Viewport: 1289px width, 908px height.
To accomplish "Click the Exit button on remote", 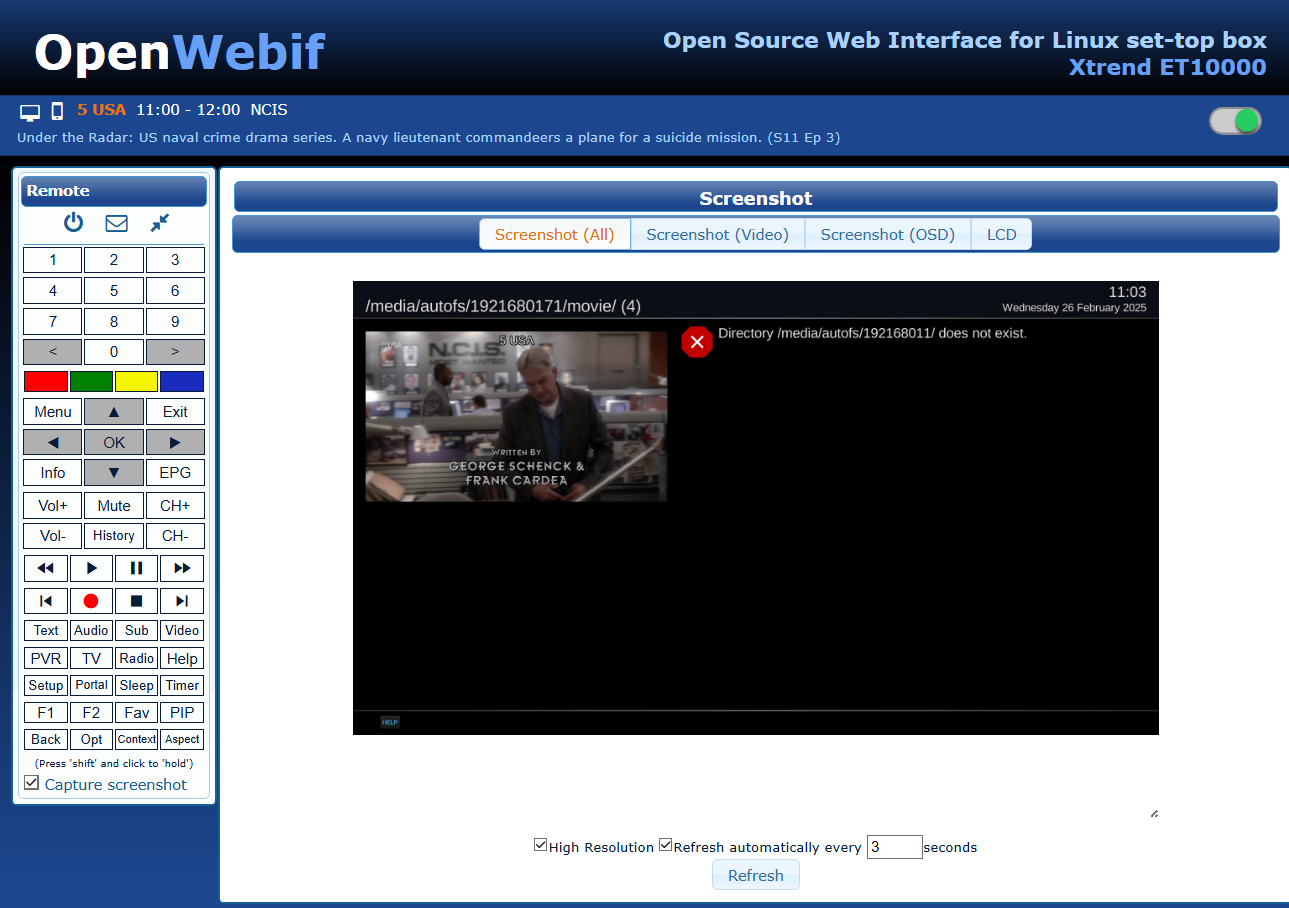I will [x=175, y=412].
